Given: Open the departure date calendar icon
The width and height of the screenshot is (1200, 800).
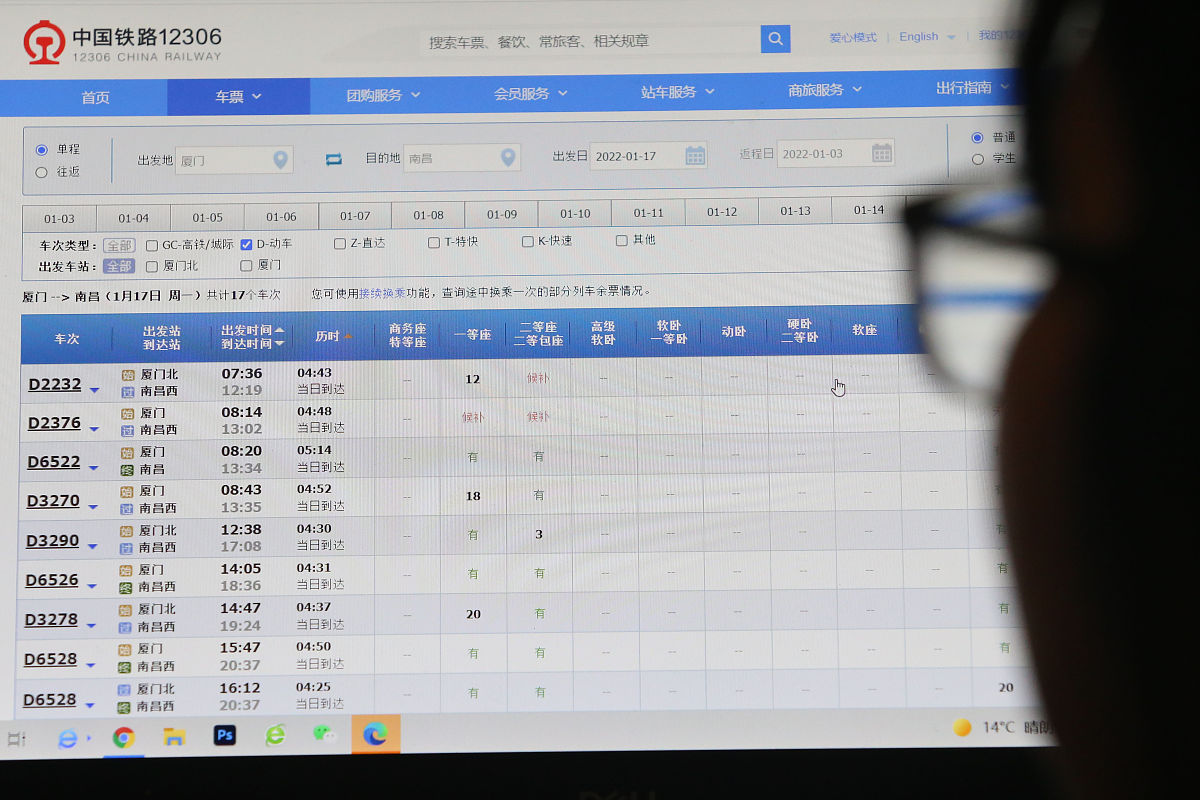Looking at the screenshot, I should coord(695,155).
